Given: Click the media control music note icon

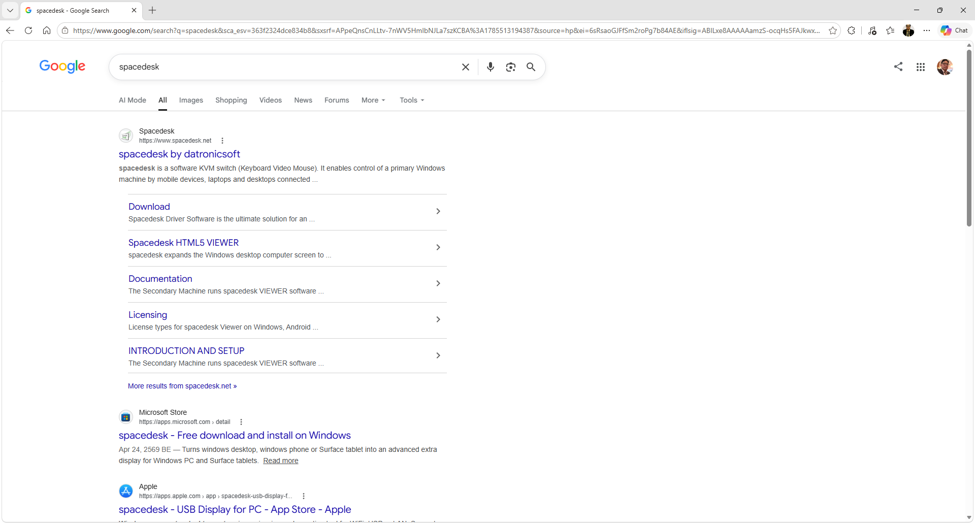Looking at the screenshot, I should point(872,30).
